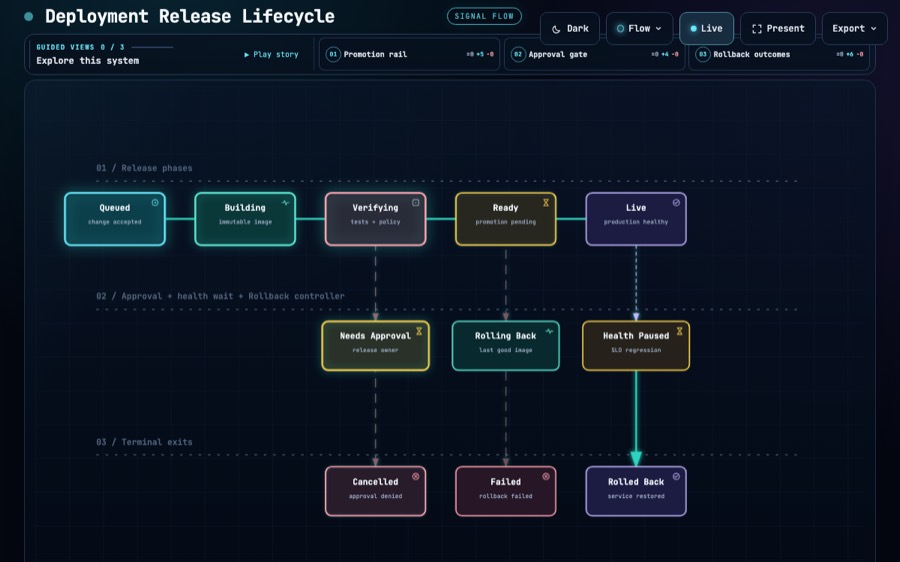Click 'Explore this system' text

point(88,61)
